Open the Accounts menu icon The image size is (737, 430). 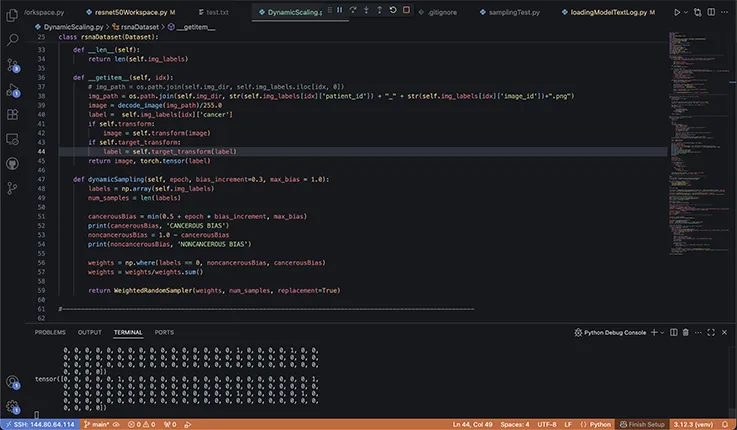12,382
